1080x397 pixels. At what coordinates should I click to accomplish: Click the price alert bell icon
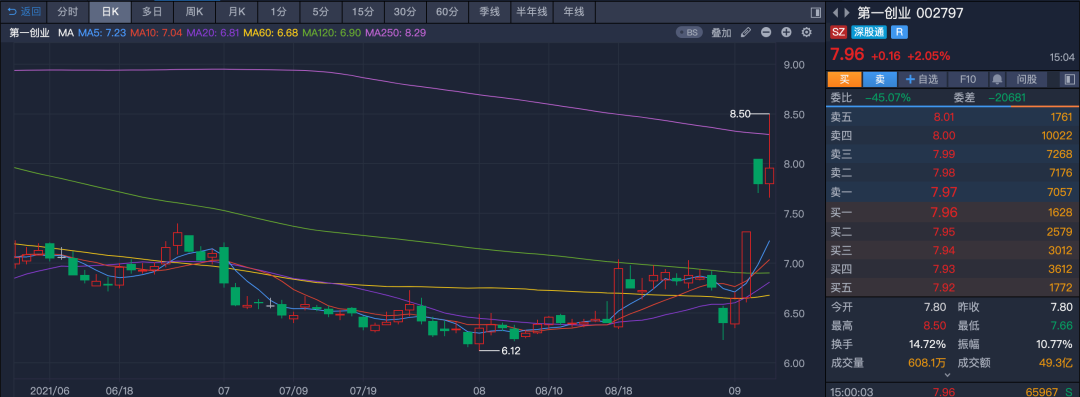click(996, 79)
